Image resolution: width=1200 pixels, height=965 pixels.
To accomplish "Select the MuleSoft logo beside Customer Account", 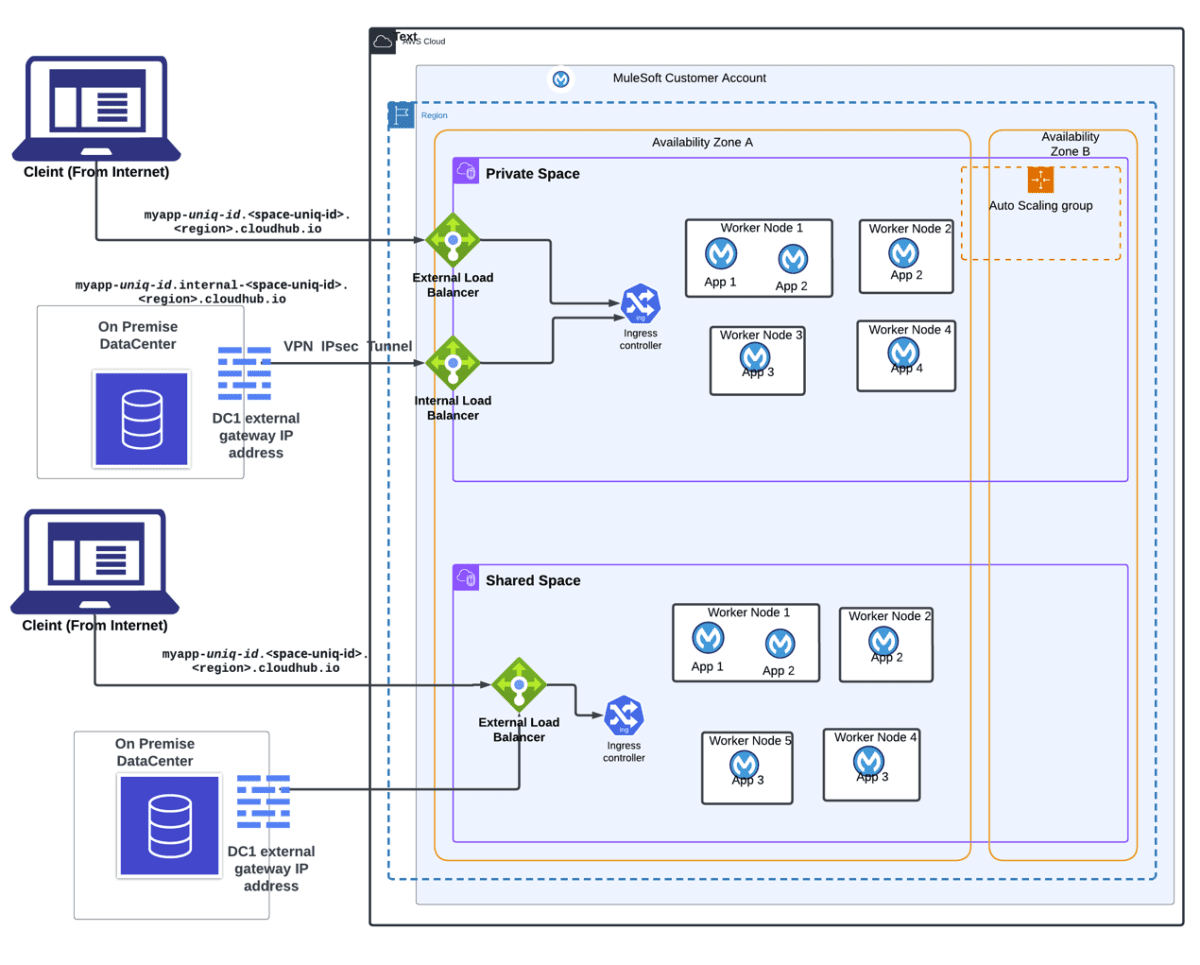I will click(x=561, y=79).
